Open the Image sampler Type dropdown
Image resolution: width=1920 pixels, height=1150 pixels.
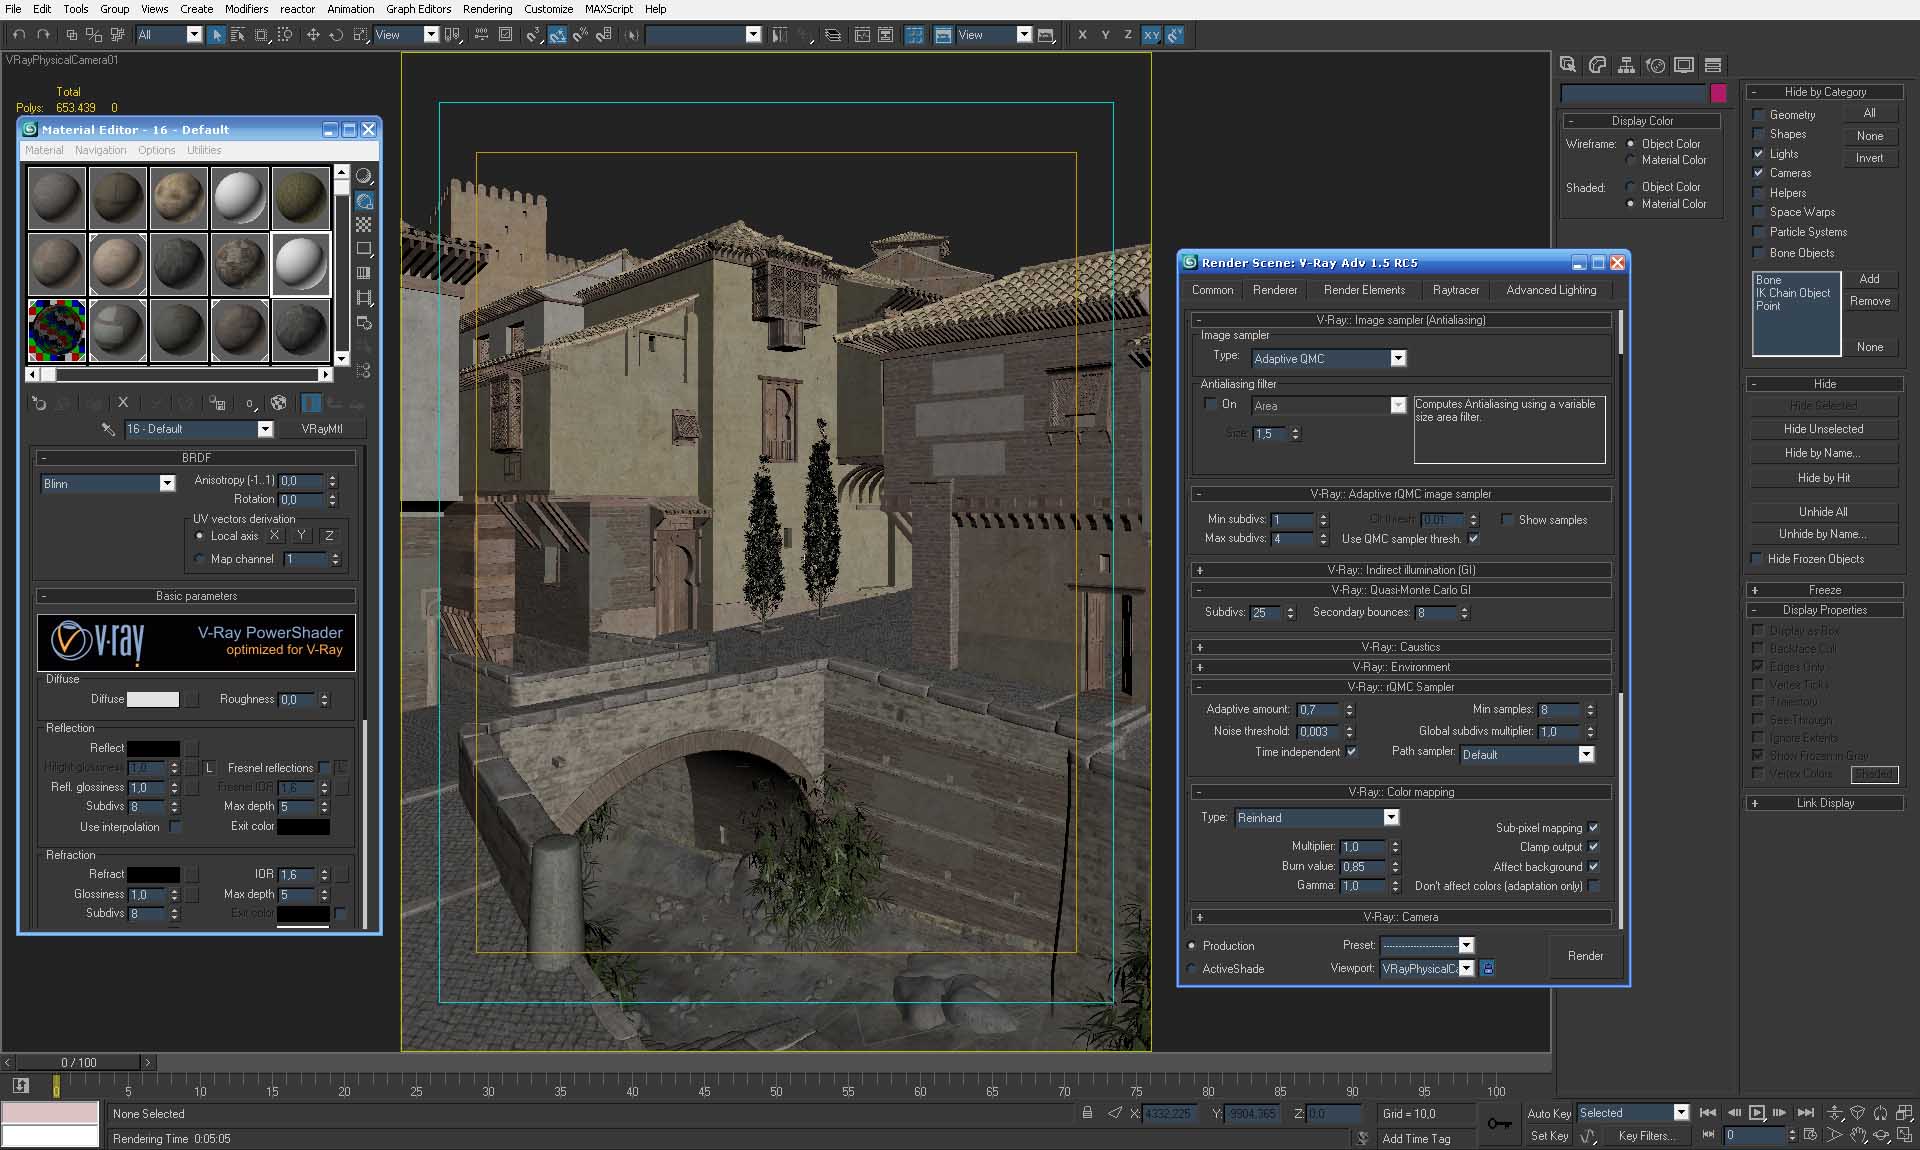click(1398, 358)
